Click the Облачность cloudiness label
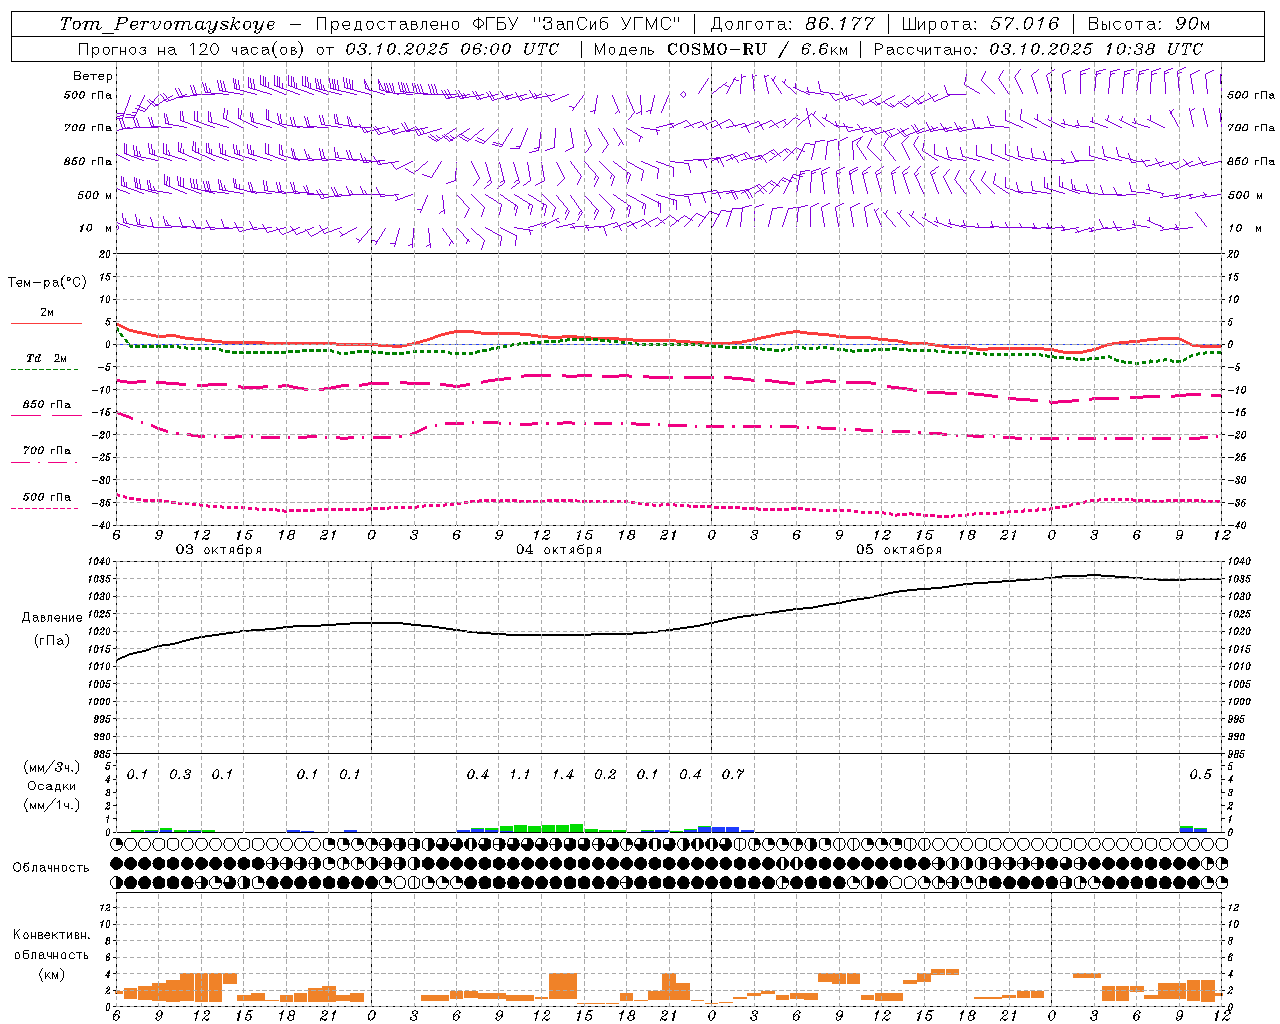1280x1024 pixels. coord(52,867)
